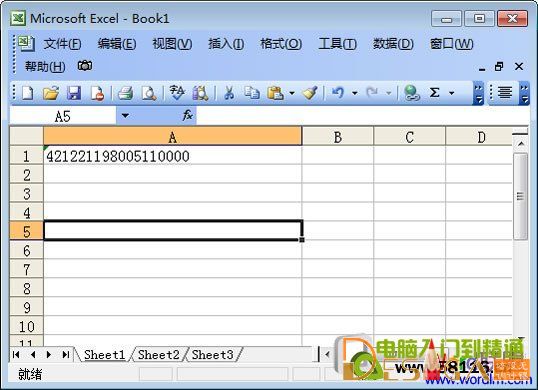
Task: Select cell containing 421221198005110000
Action: [173, 156]
